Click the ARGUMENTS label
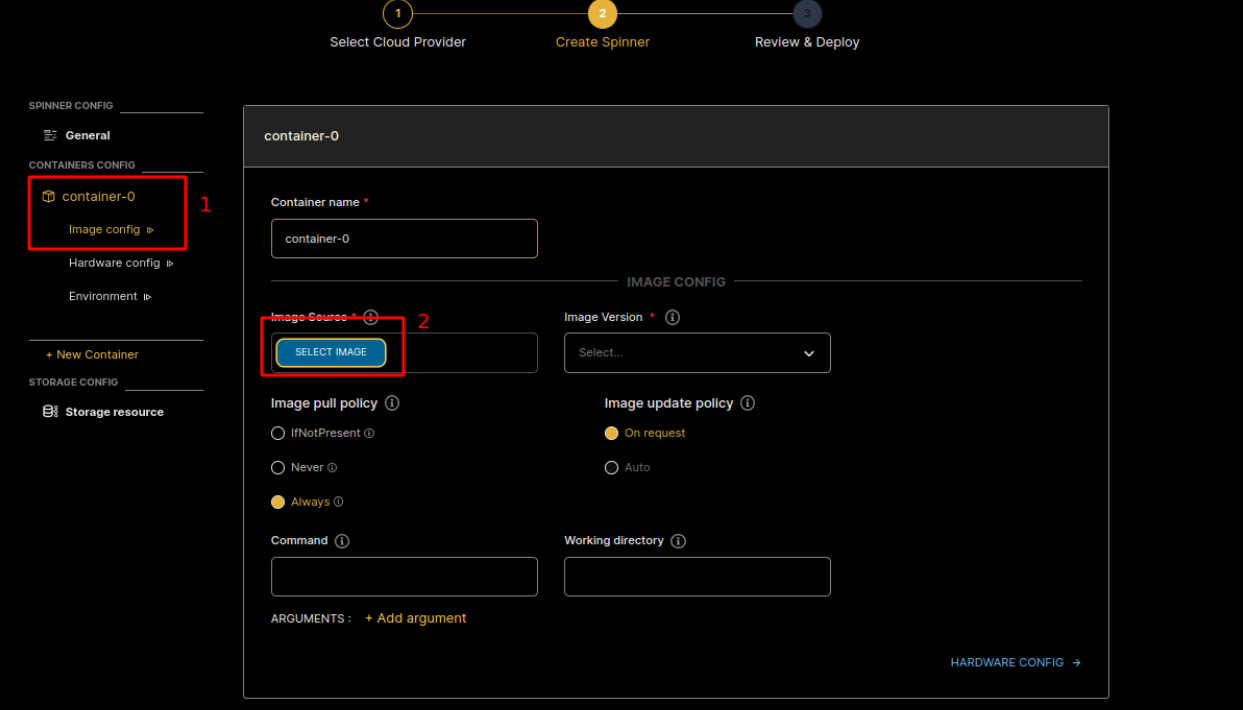This screenshot has height=710, width=1243. (311, 619)
